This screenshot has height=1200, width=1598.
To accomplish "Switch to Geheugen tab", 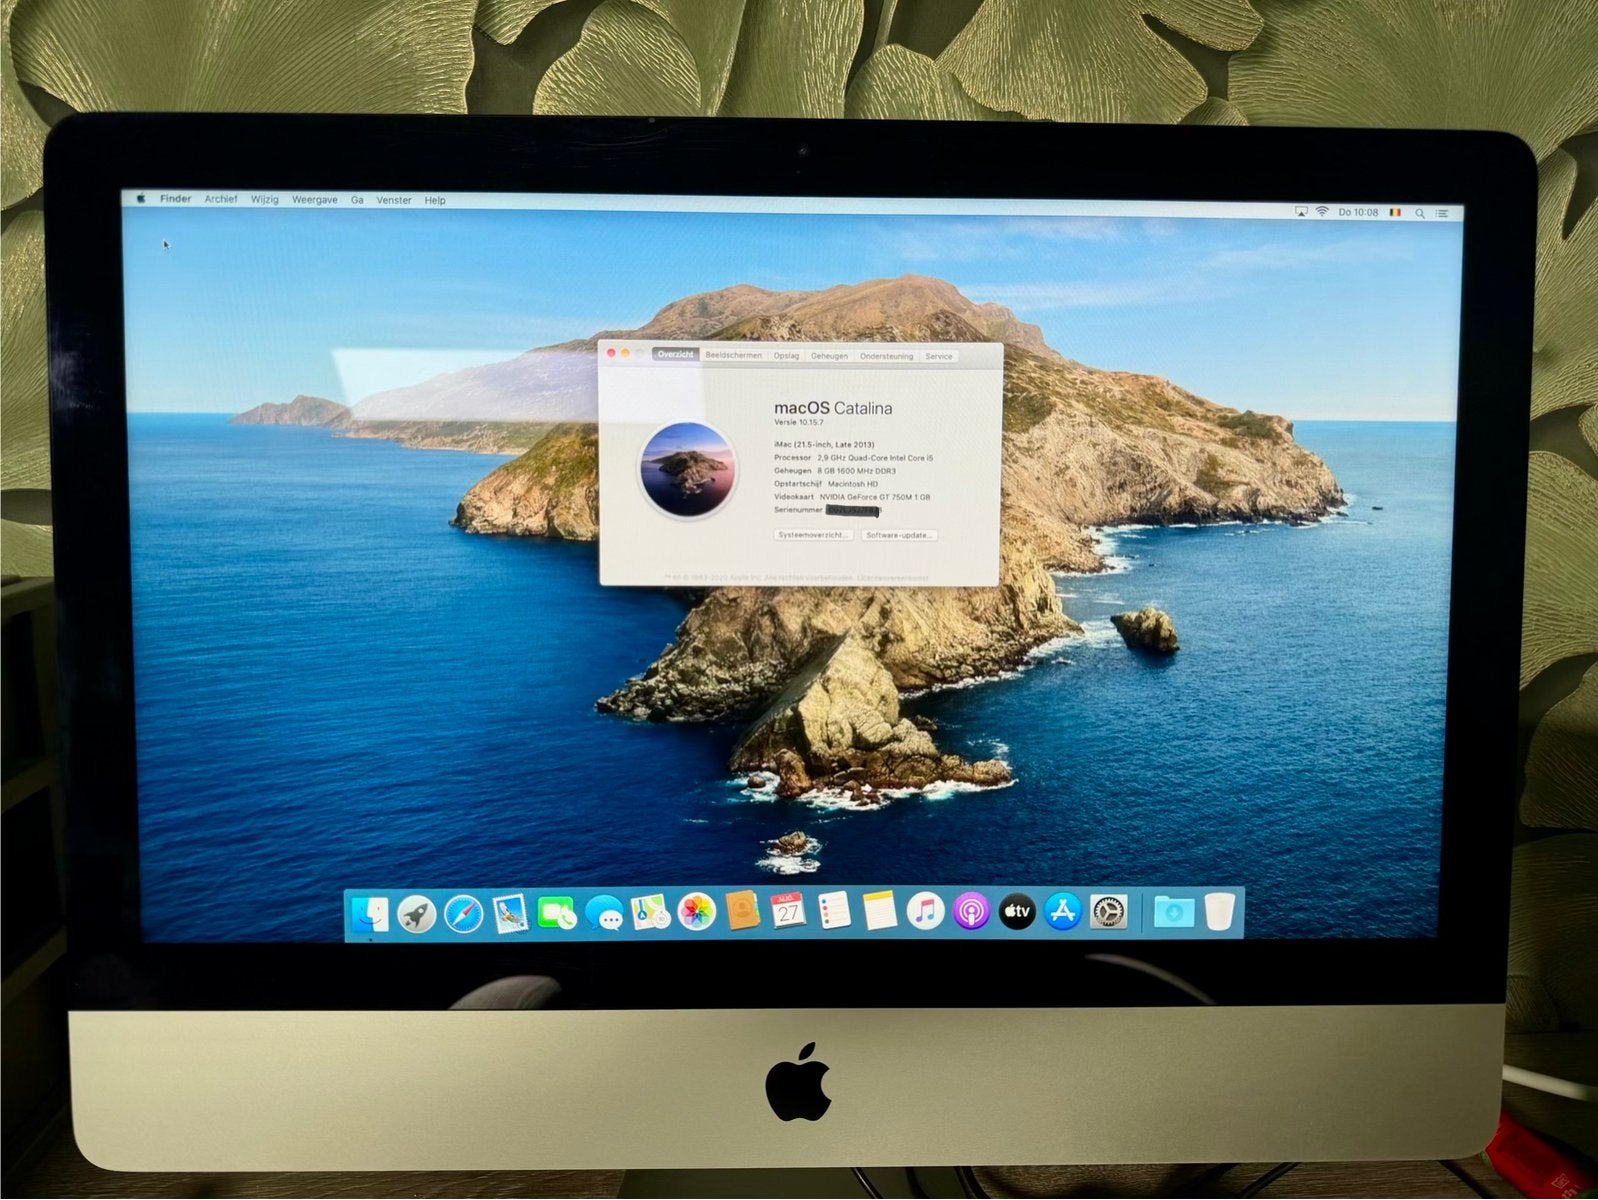I will click(830, 356).
